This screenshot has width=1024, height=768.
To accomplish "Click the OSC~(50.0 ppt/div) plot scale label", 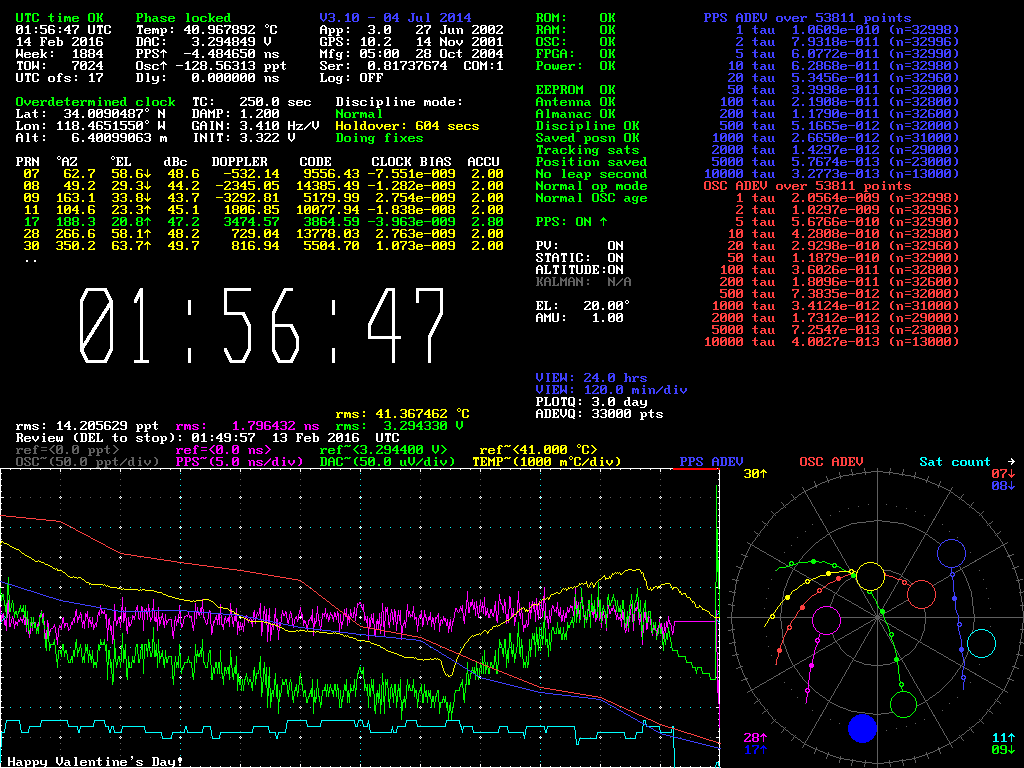I will tap(88, 462).
